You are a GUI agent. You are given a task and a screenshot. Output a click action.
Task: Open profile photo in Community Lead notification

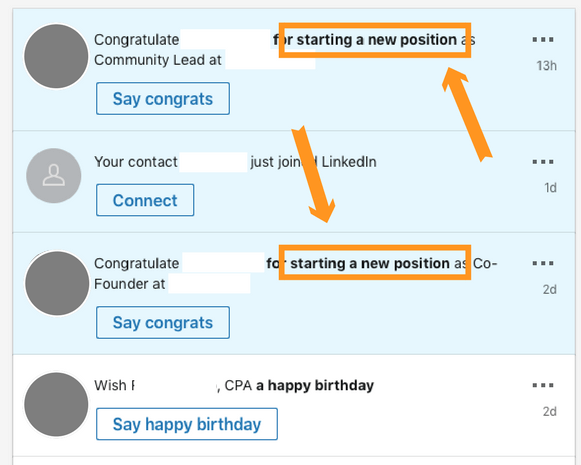56,56
